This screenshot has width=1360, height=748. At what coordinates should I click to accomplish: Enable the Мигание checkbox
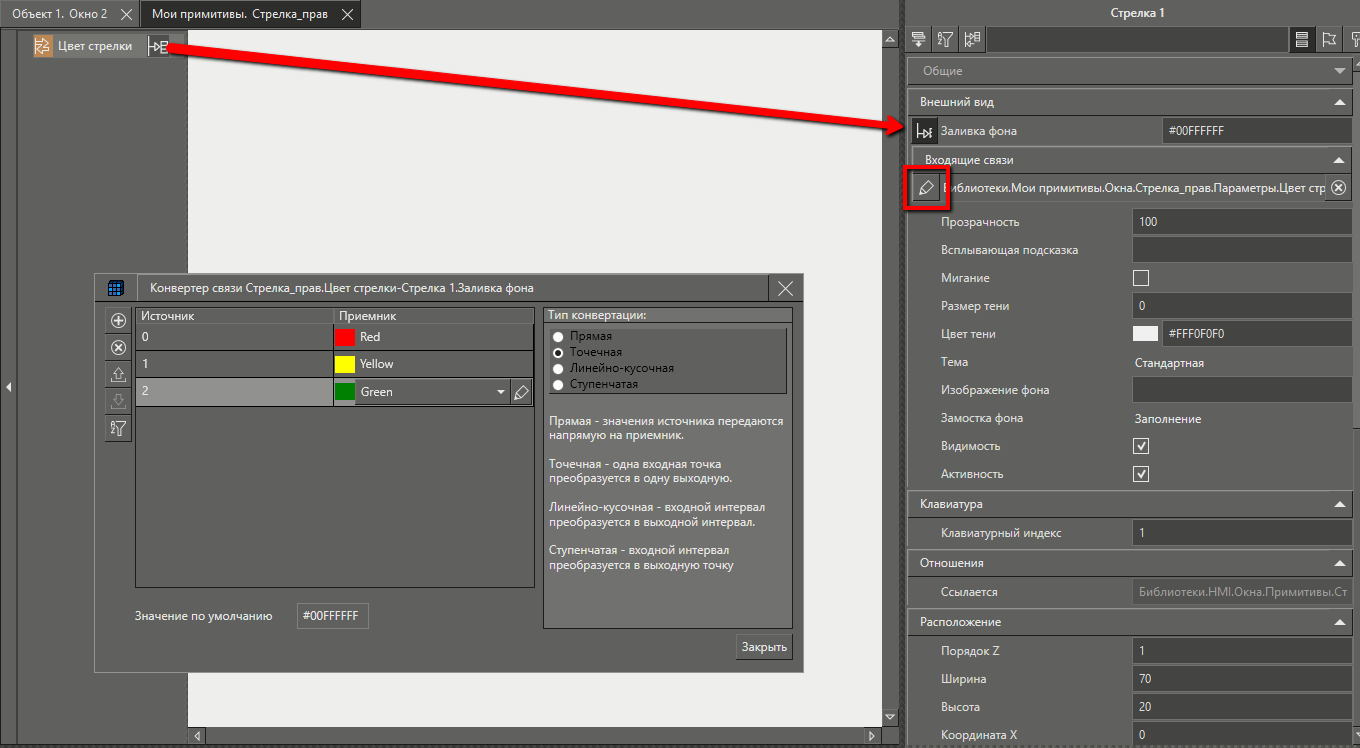(x=1141, y=278)
